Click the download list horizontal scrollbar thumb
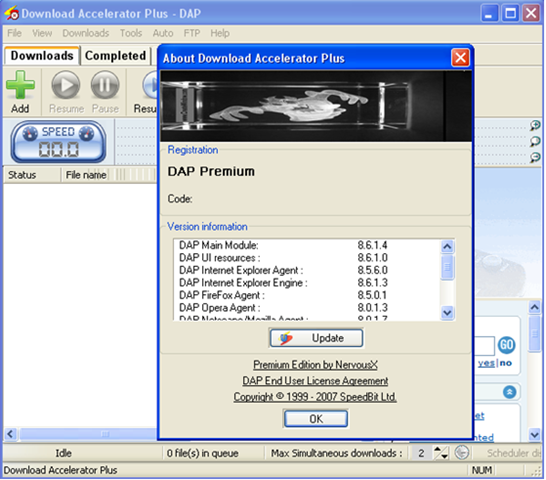546x480 pixels. [88, 434]
